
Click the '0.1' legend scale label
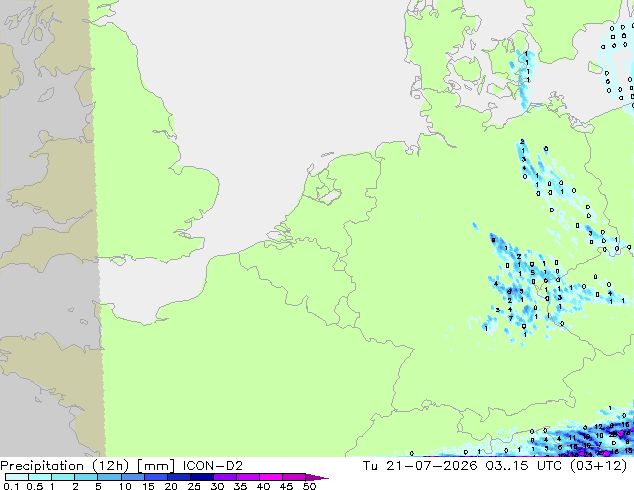[x=11, y=486]
